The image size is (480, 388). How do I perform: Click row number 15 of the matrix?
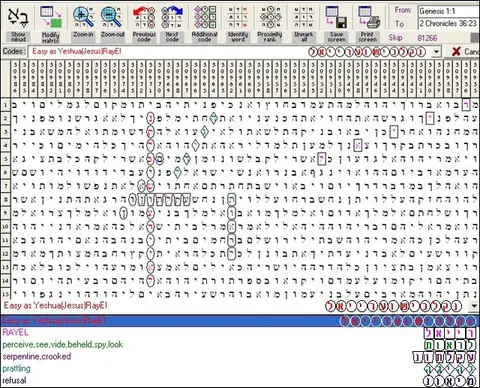(x=5, y=294)
